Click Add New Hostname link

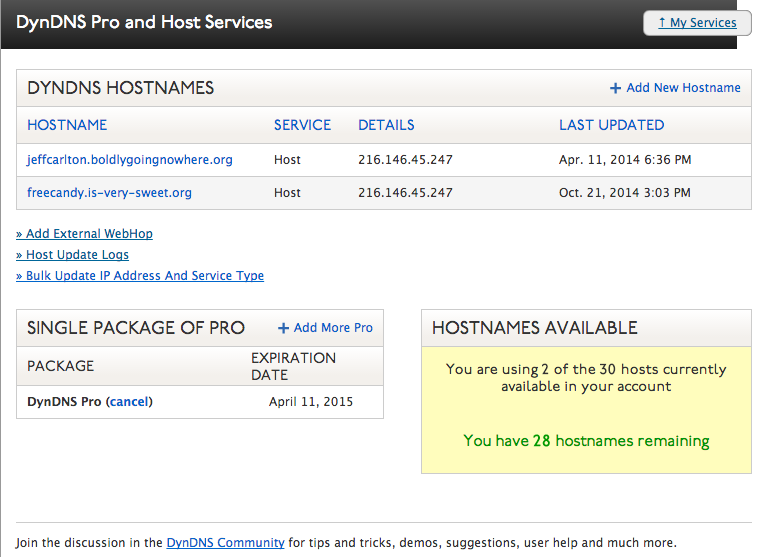tap(683, 88)
